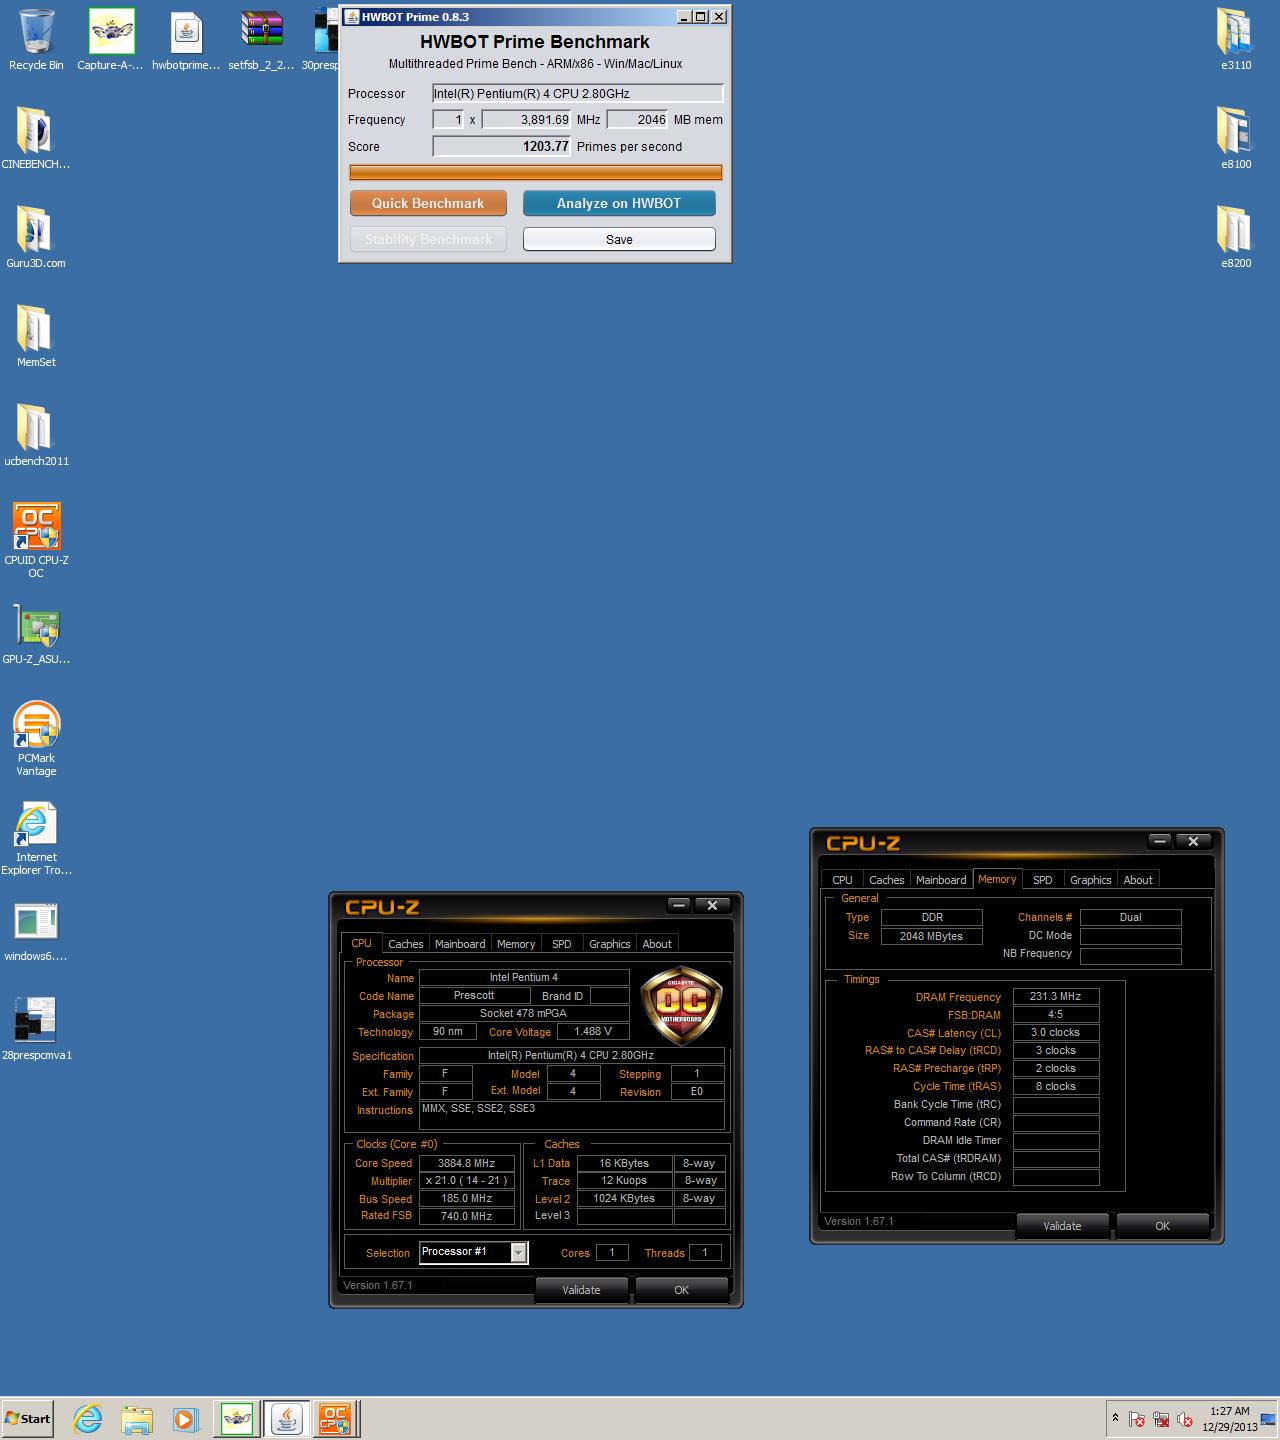Open the e8100 folder icon
This screenshot has height=1440, width=1280.
[x=1236, y=138]
